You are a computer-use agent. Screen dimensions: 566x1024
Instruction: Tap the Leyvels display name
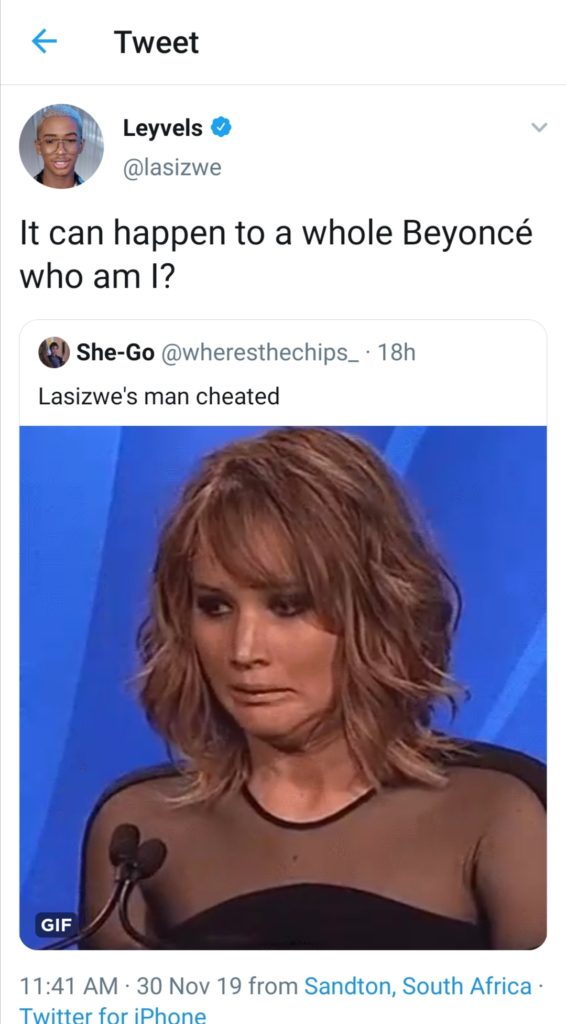point(163,128)
